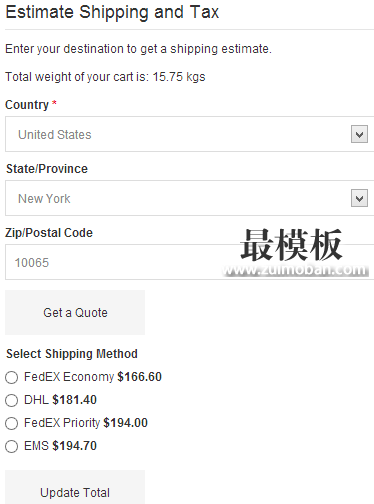Viewport: 374px width, 504px height.
Task: Click the Estimate Shipping and Tax heading
Action: [112, 12]
